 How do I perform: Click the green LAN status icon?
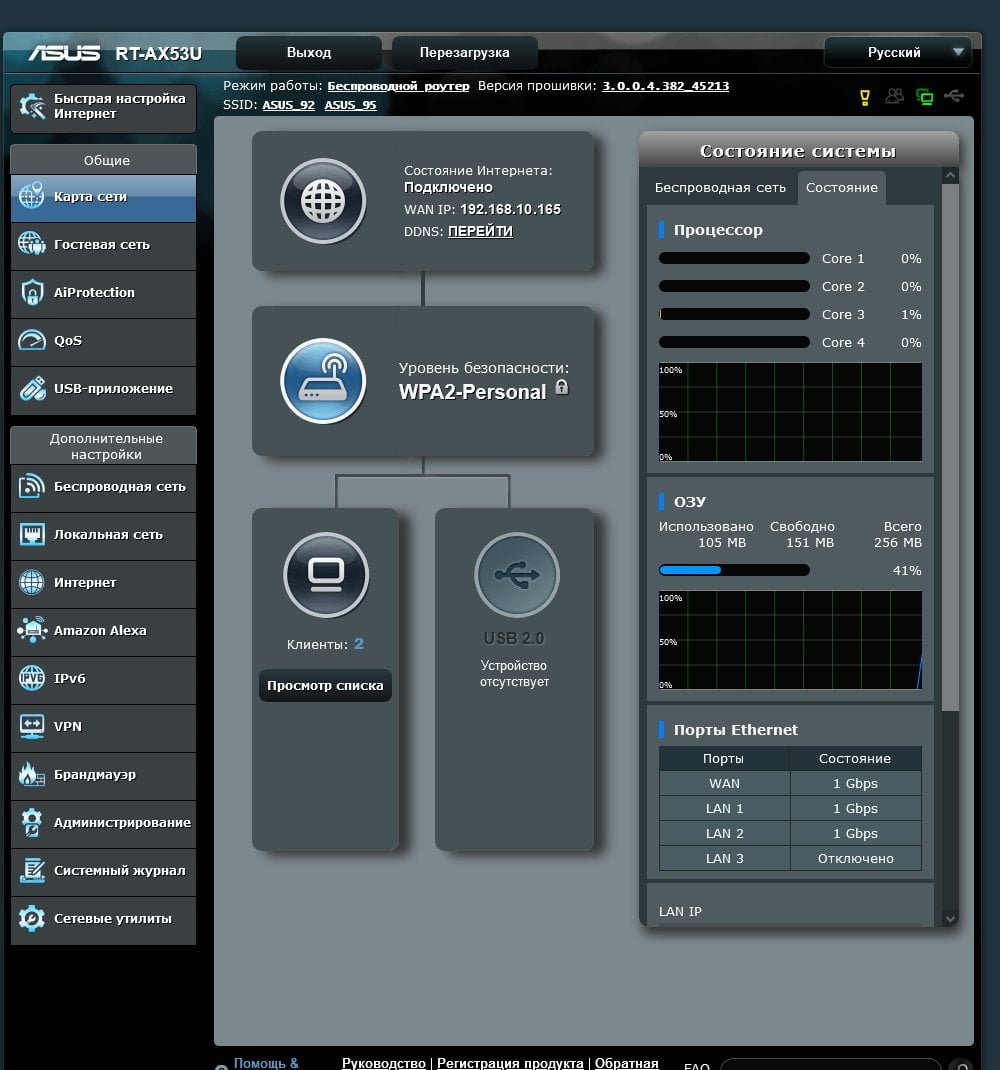[x=924, y=97]
